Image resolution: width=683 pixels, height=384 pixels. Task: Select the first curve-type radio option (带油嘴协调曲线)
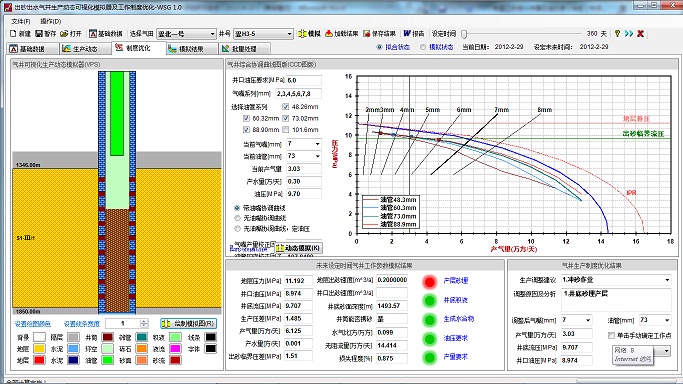coord(237,208)
